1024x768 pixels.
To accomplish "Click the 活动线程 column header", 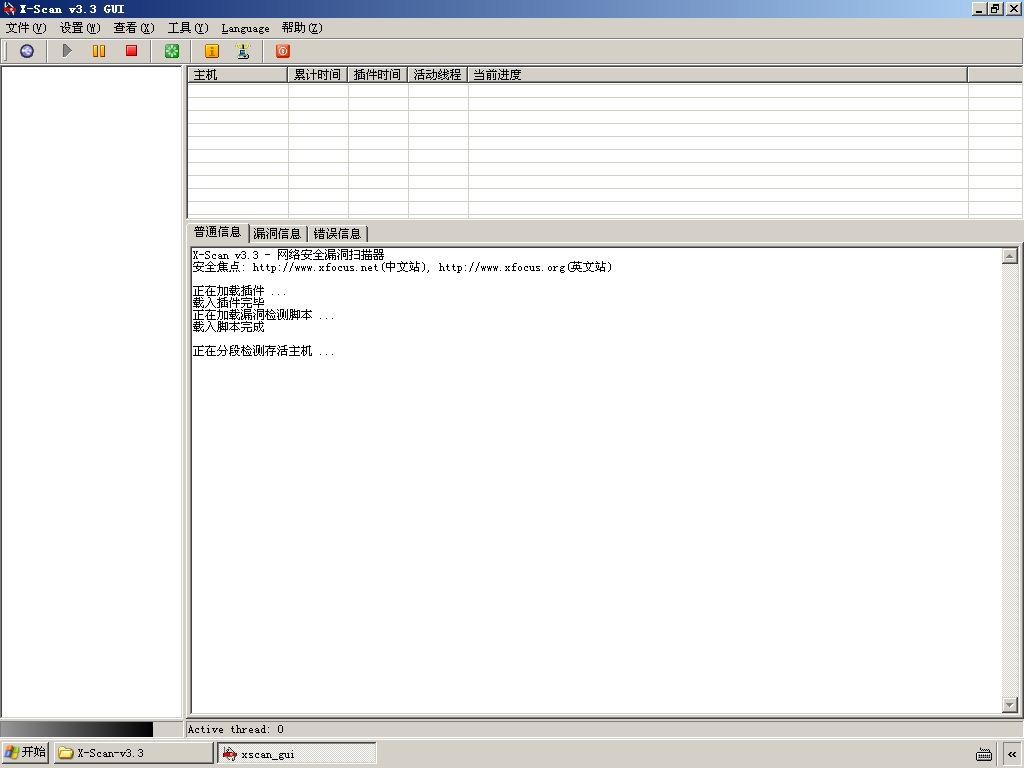I will [x=438, y=74].
